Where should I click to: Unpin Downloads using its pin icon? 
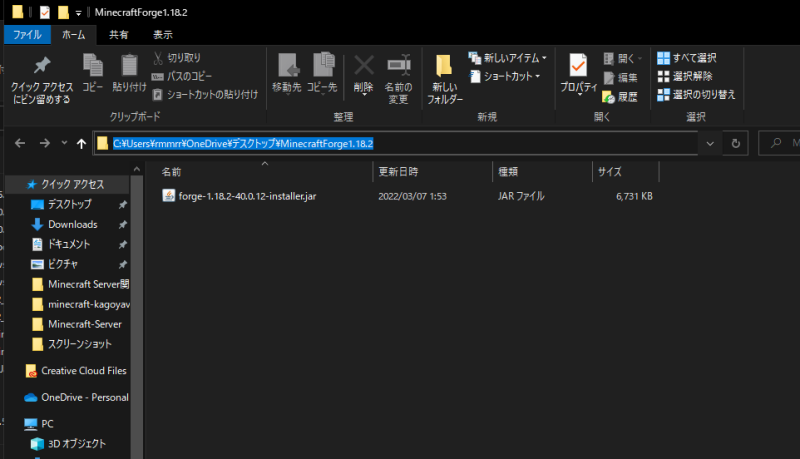[x=122, y=225]
